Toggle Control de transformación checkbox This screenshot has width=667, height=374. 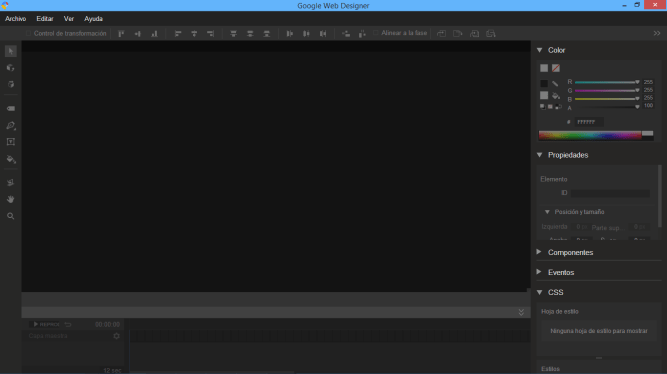[29, 34]
